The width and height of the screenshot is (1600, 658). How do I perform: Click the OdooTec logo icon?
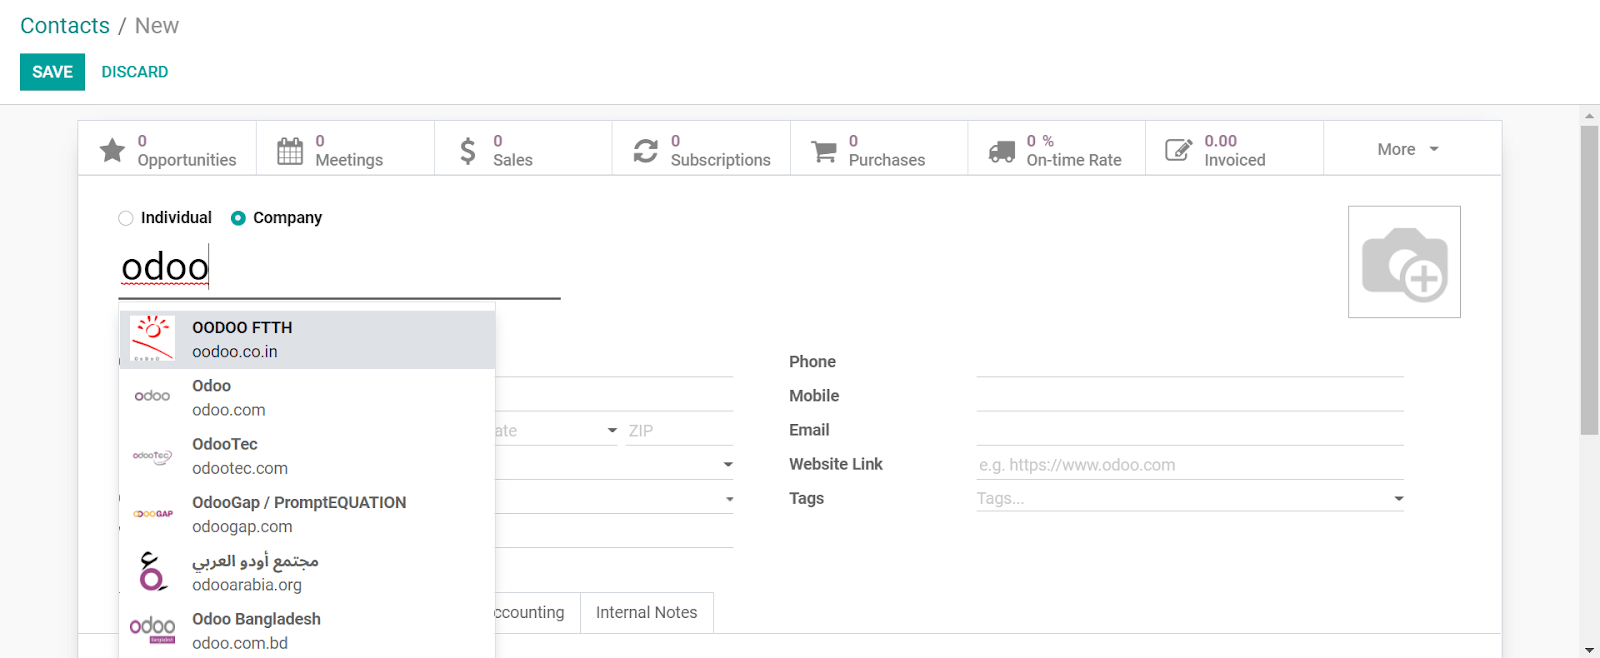click(x=153, y=456)
